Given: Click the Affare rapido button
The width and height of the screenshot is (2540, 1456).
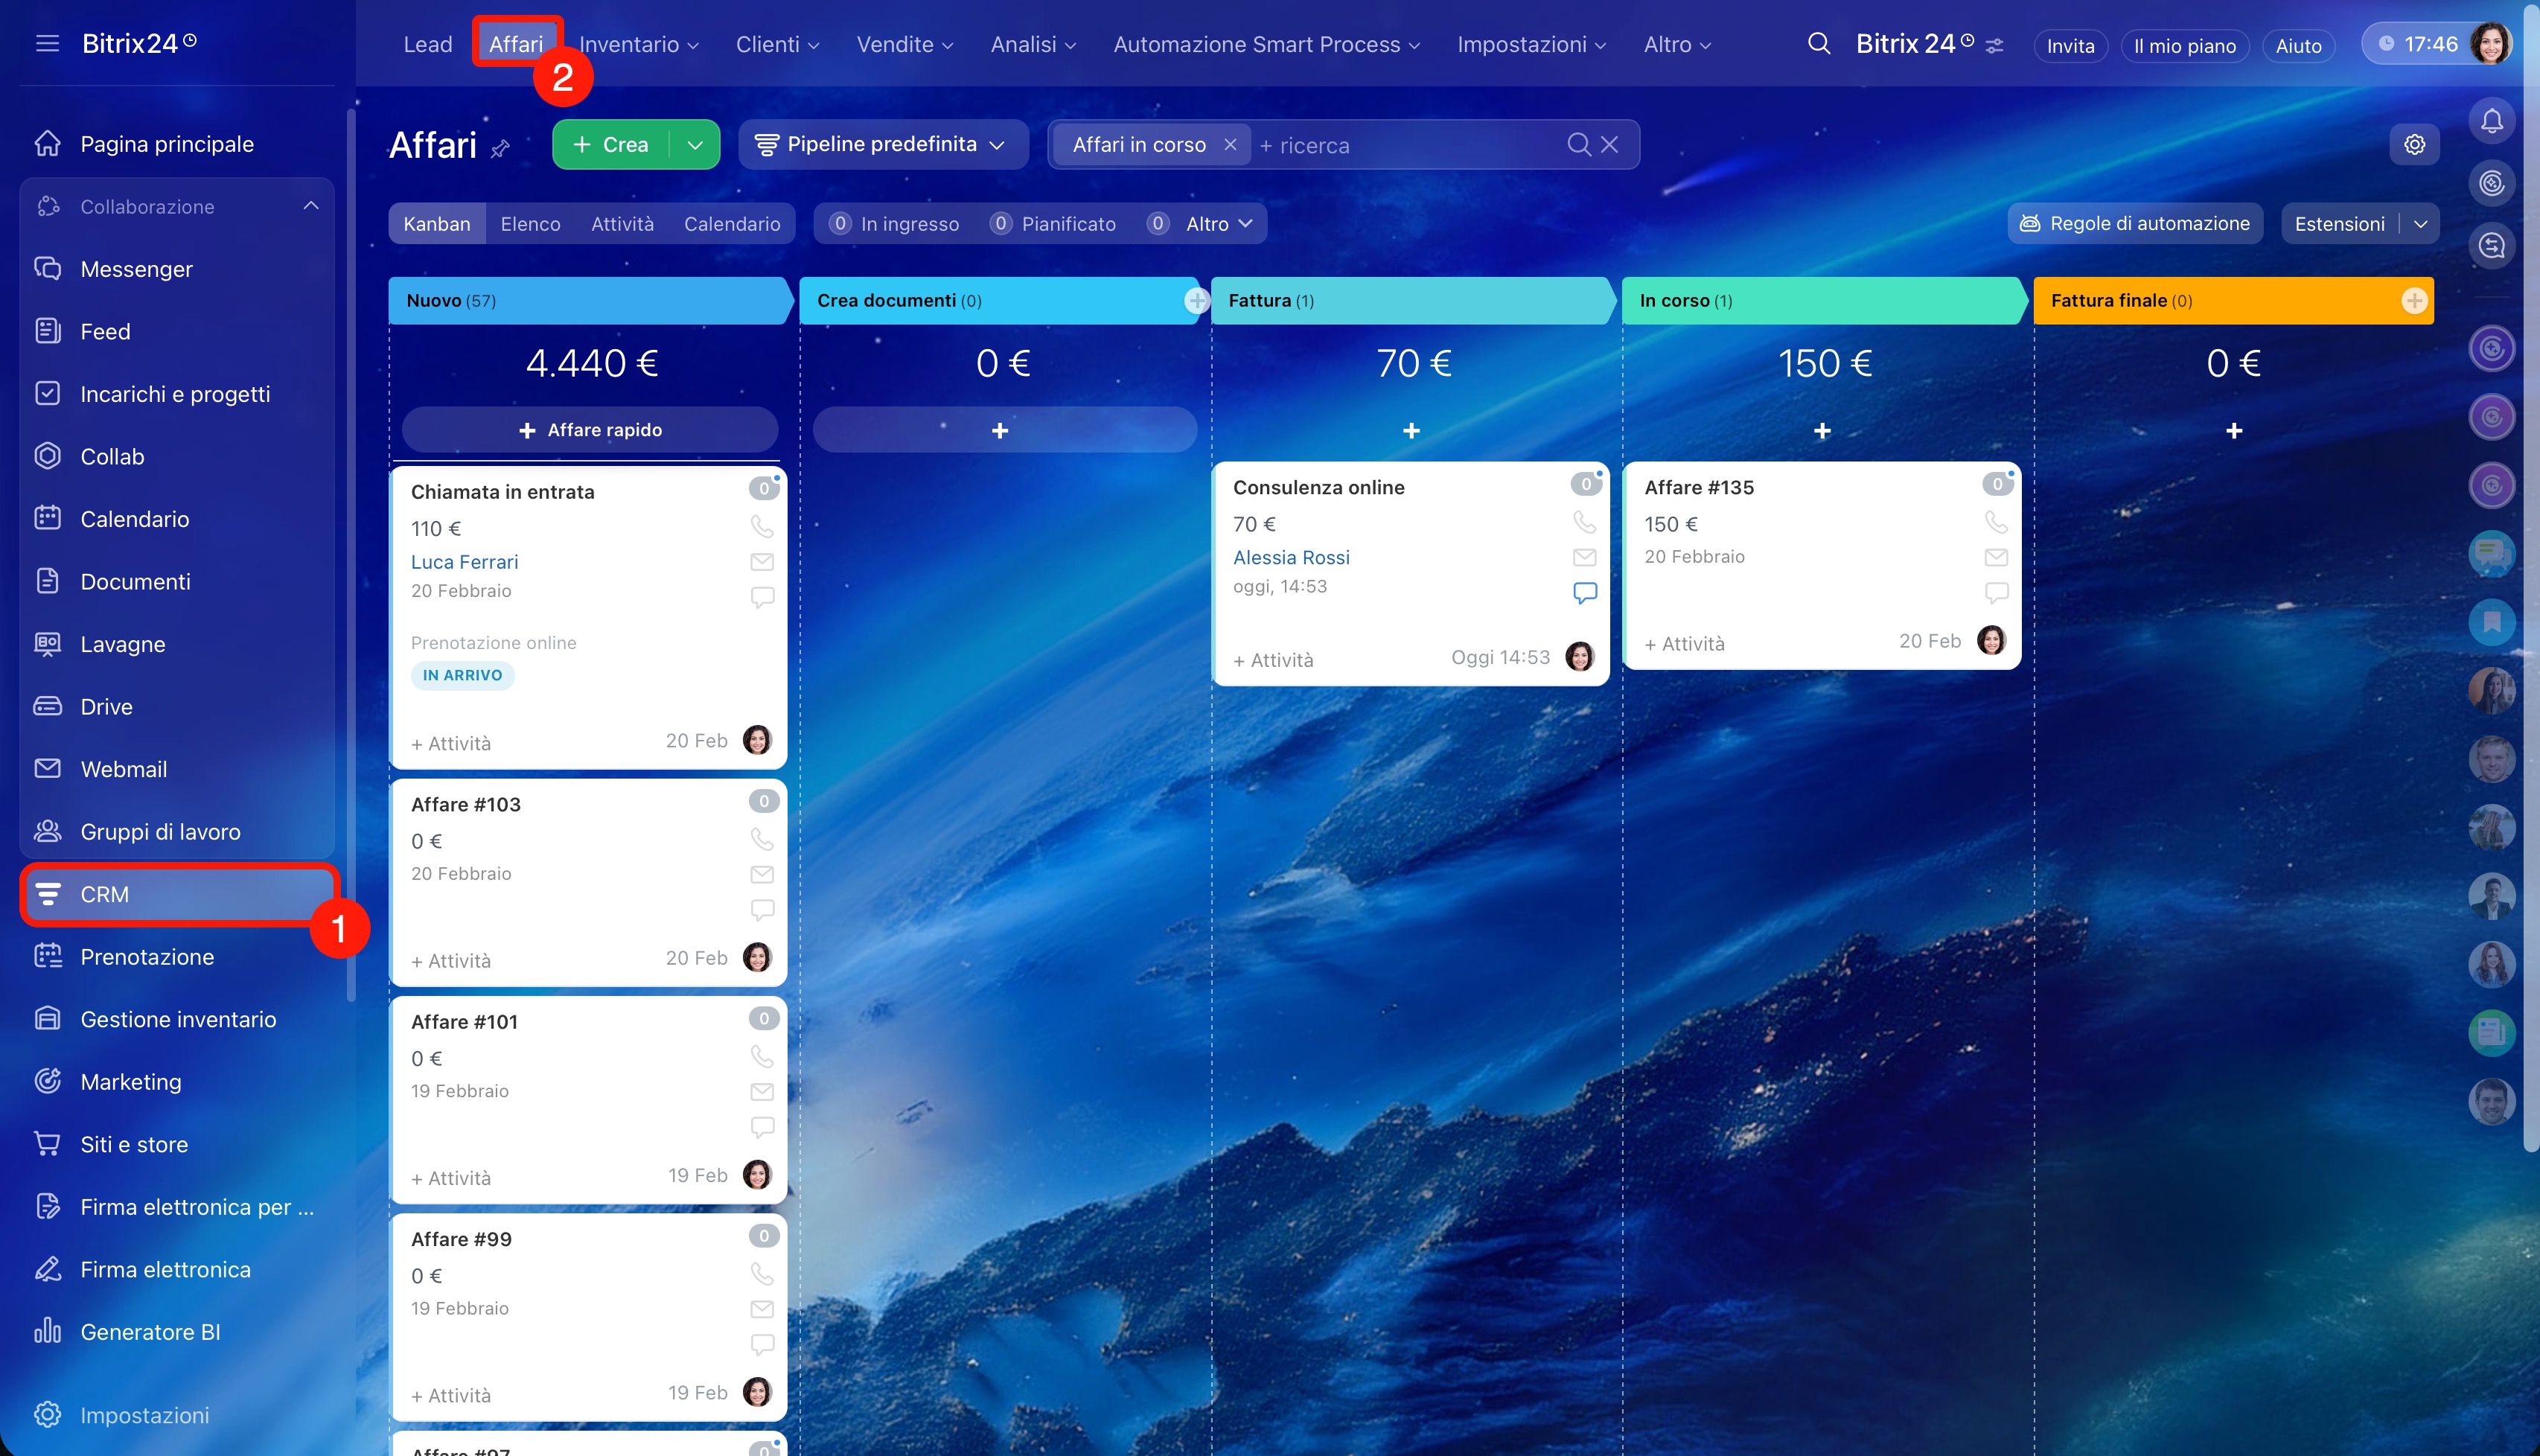Looking at the screenshot, I should 590,430.
